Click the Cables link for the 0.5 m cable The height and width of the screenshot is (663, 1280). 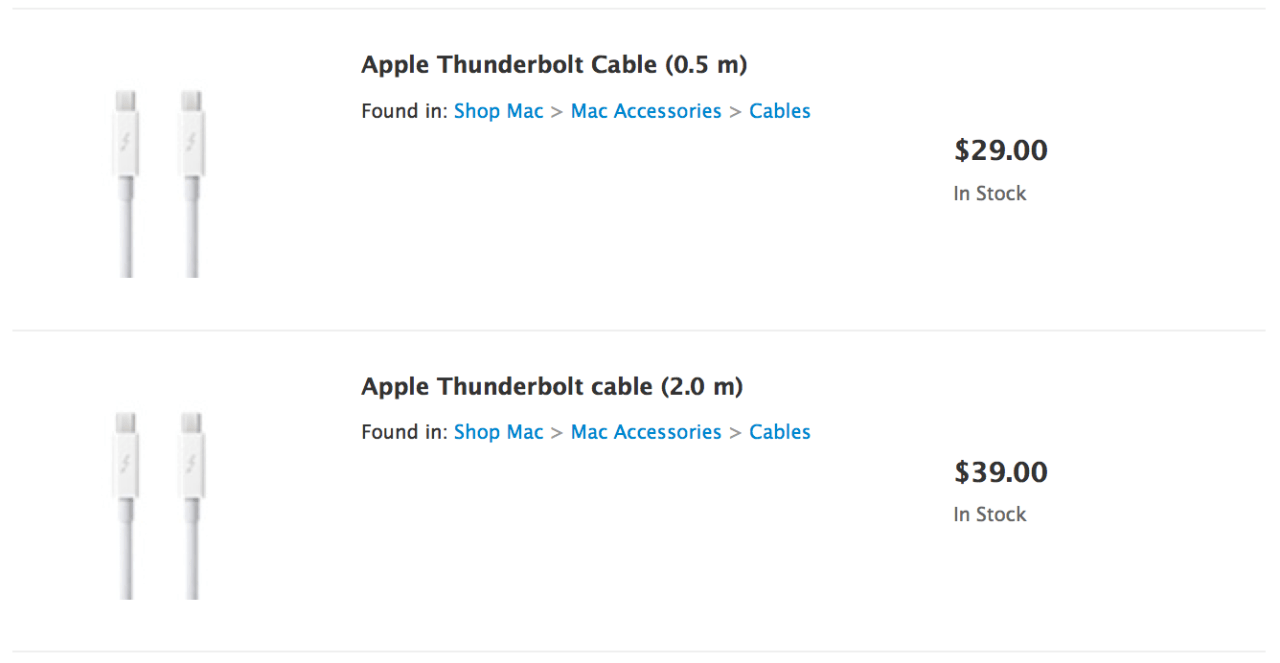(780, 111)
